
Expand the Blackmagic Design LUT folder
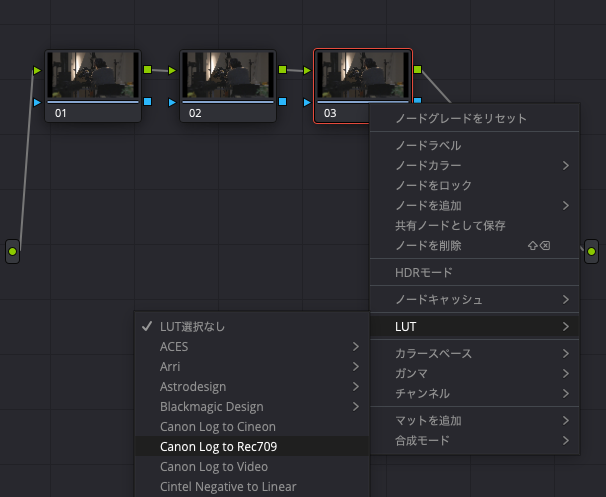(211, 406)
